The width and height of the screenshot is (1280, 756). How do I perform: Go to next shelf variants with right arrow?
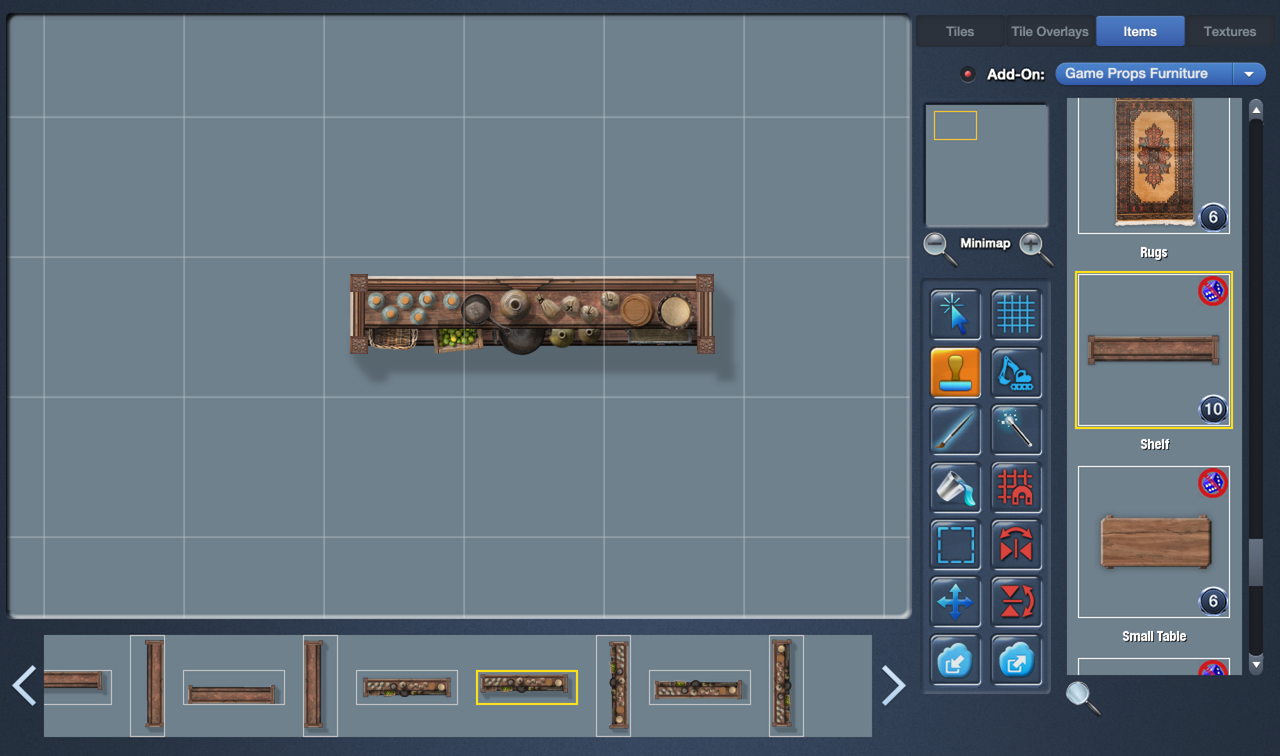(x=893, y=686)
